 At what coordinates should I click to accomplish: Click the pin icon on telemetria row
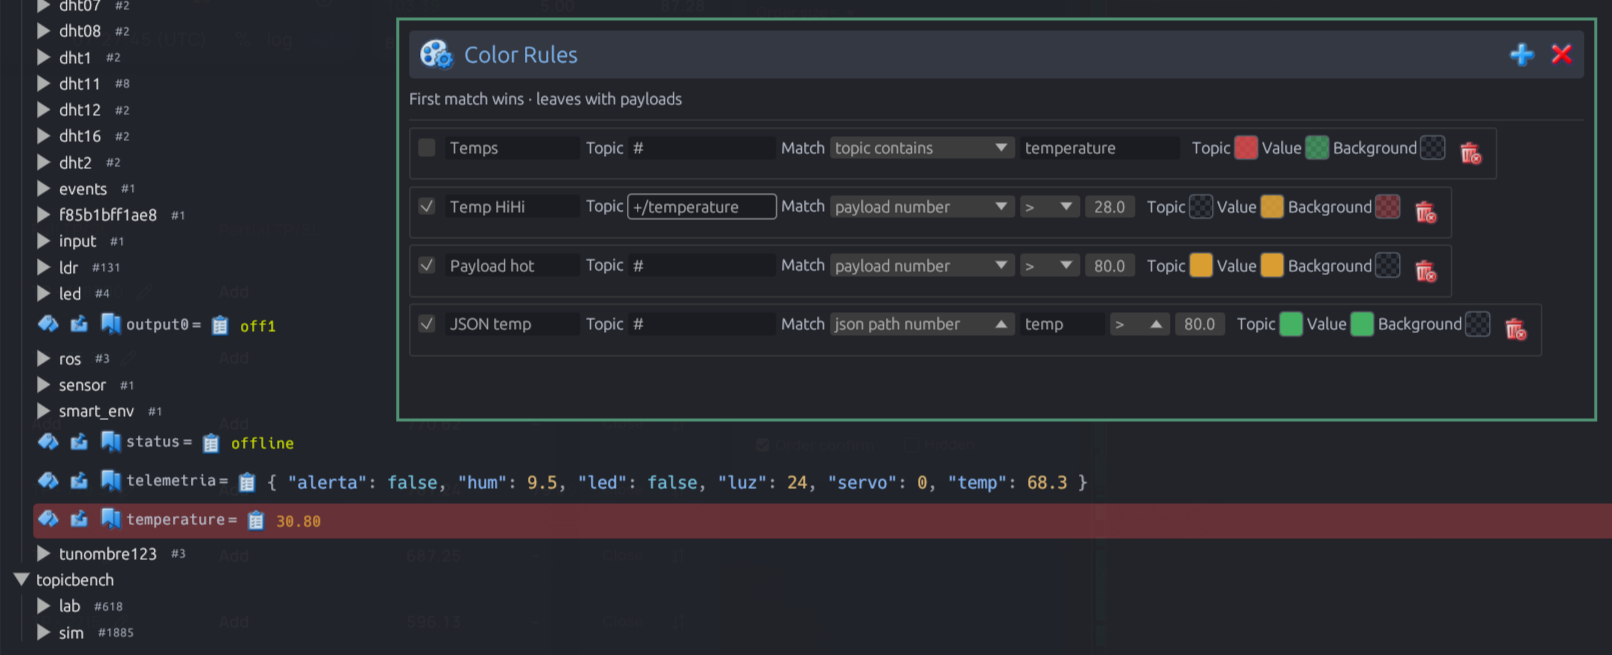coord(79,480)
